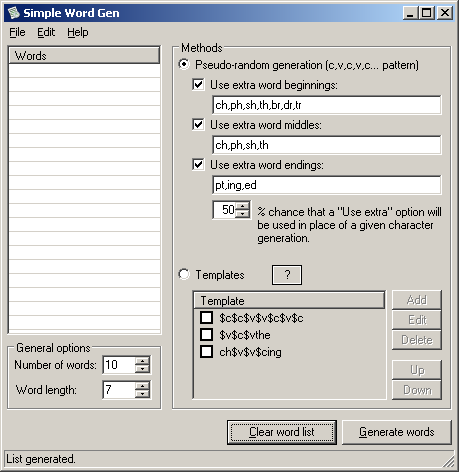Viewport: 459px width, 472px height.
Task: Increase the word length value
Action: [x=143, y=385]
